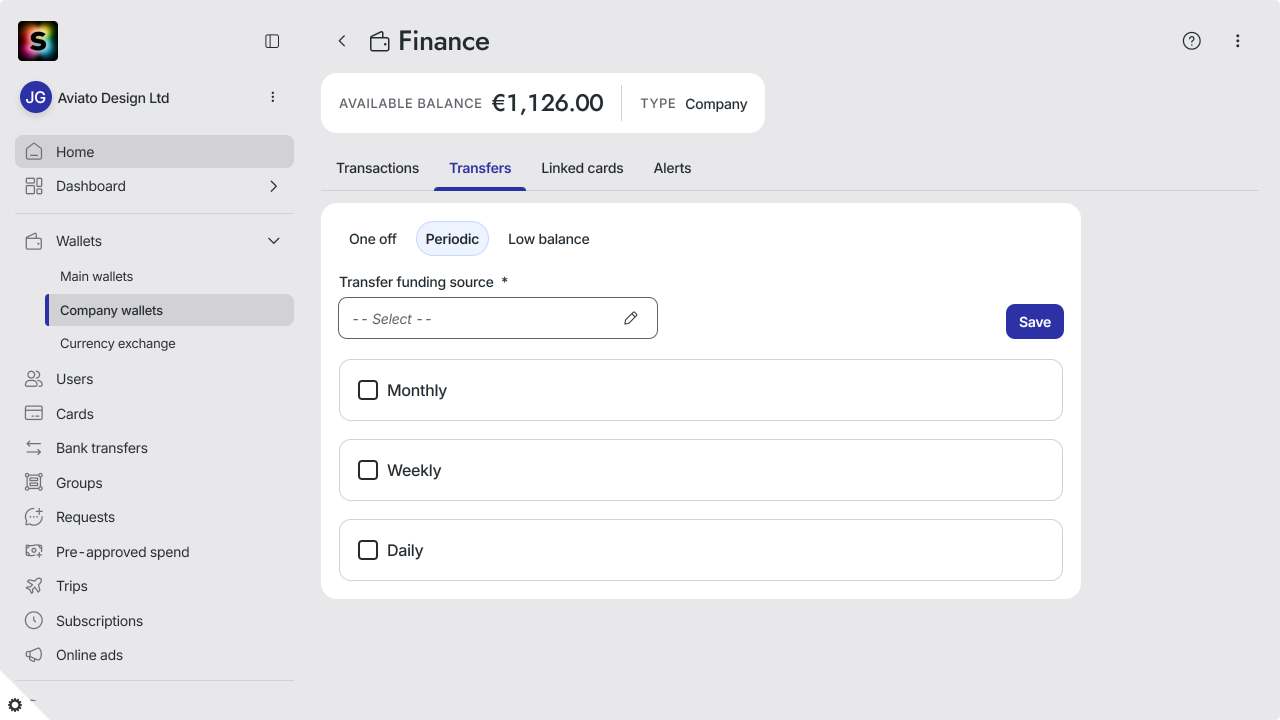
Task: Click the Trips airplane icon
Action: (34, 586)
